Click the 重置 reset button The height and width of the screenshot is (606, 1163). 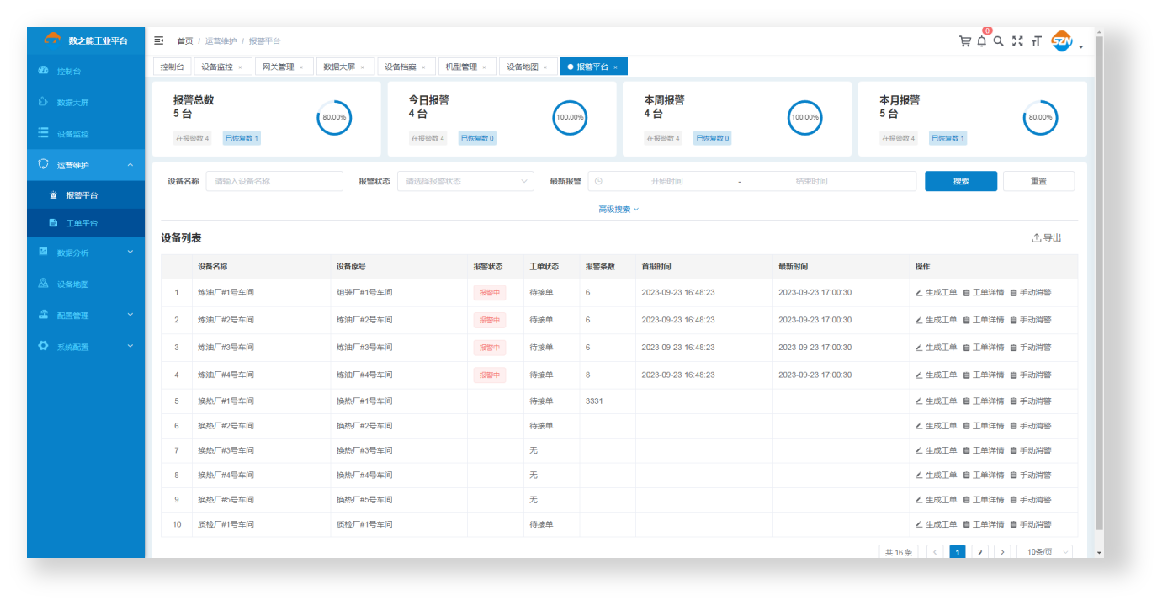1038,181
